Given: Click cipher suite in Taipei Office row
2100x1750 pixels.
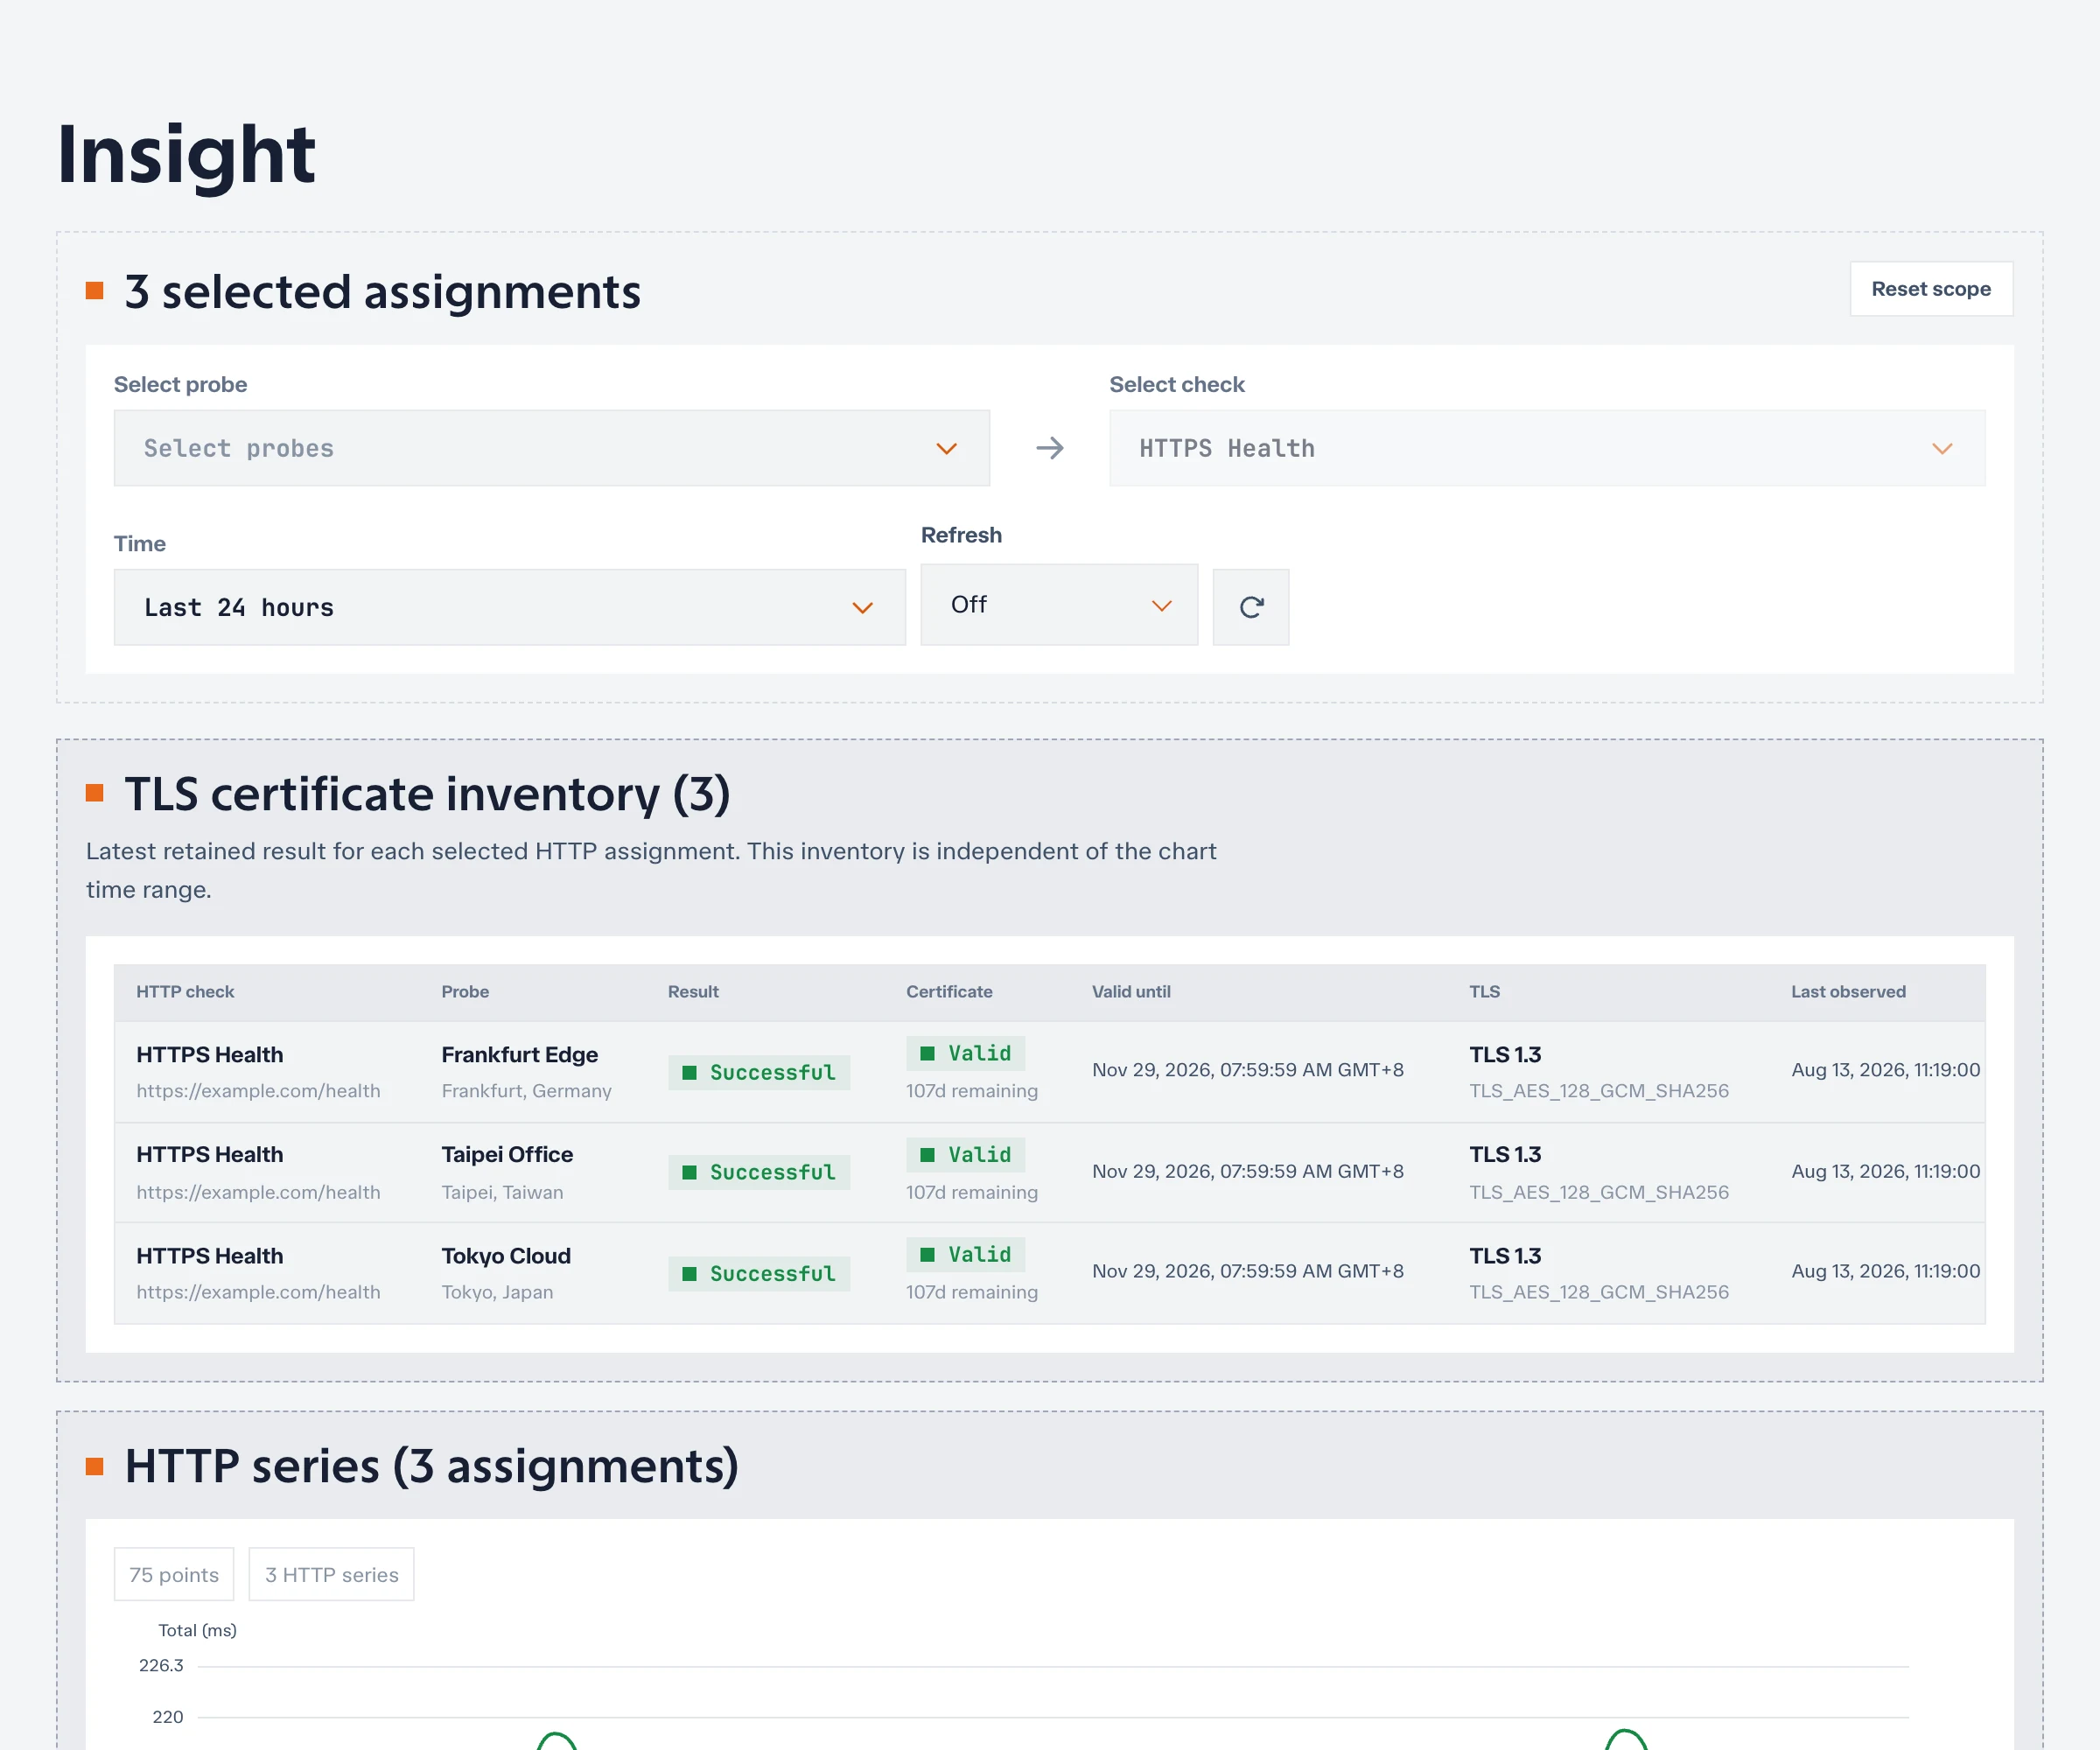Looking at the screenshot, I should click(x=1598, y=1192).
